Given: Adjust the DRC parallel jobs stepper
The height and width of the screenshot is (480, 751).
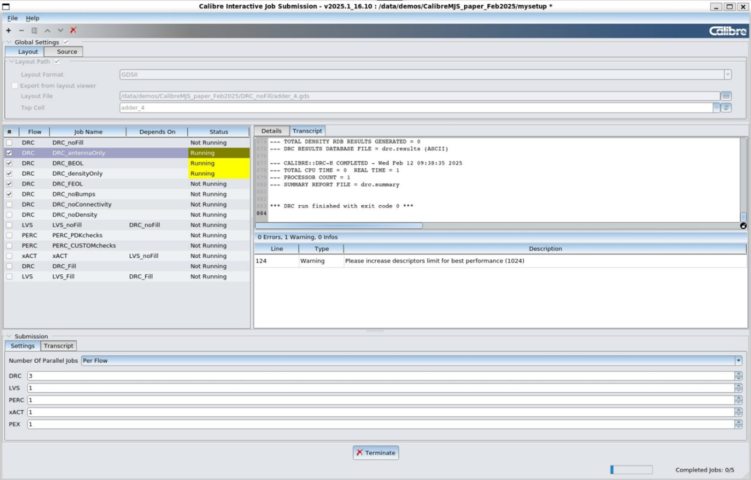Looking at the screenshot, I should click(739, 376).
